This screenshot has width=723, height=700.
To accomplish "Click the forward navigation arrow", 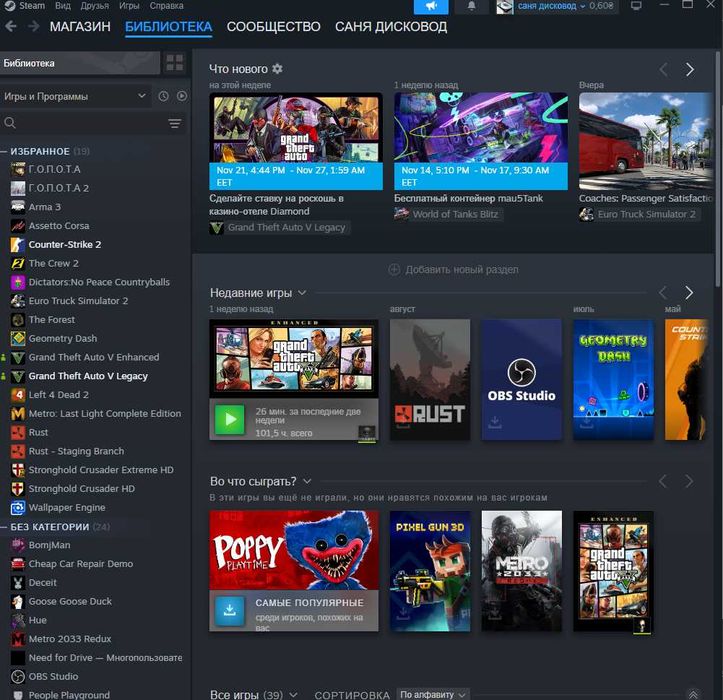I will click(x=33, y=26).
